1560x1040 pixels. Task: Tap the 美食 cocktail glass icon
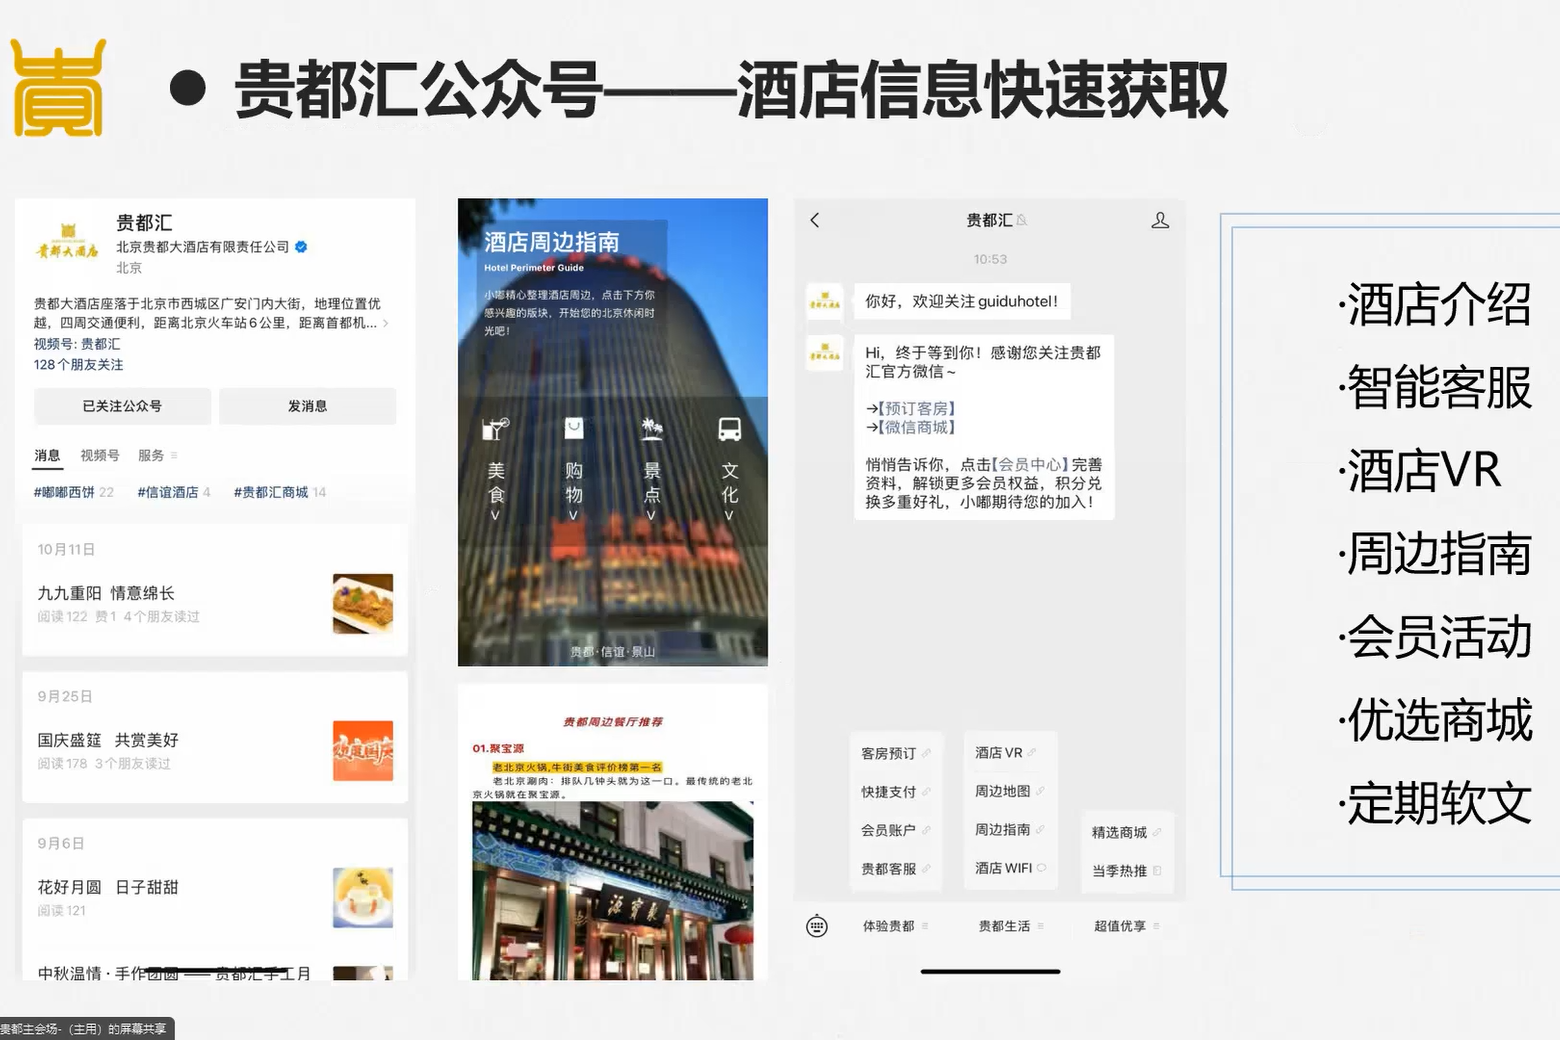click(496, 429)
